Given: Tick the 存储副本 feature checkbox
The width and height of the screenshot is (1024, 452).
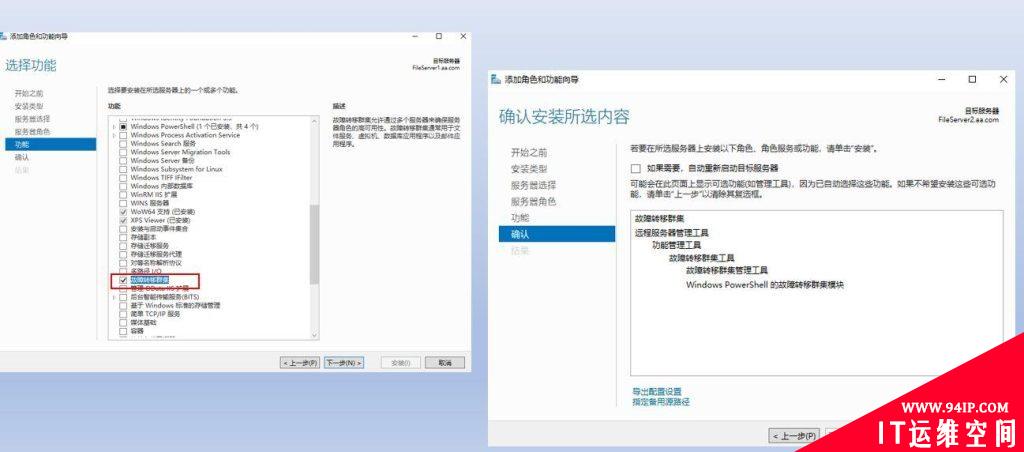Looking at the screenshot, I should pos(123,237).
